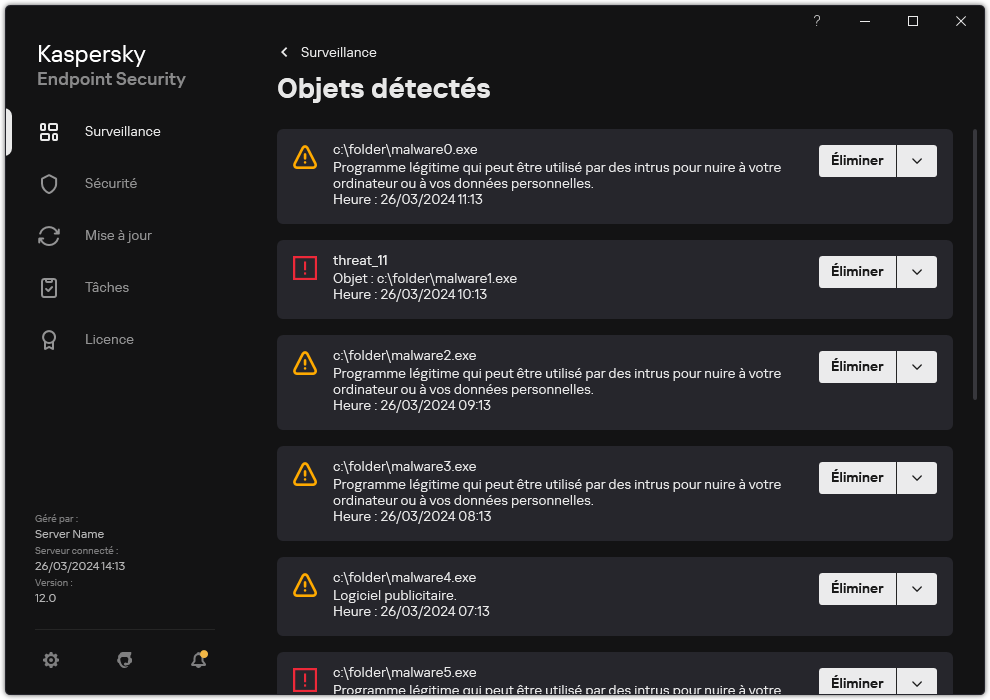Click the warning triangle for malware4.exe
Image resolution: width=990 pixels, height=700 pixels.
coord(304,585)
